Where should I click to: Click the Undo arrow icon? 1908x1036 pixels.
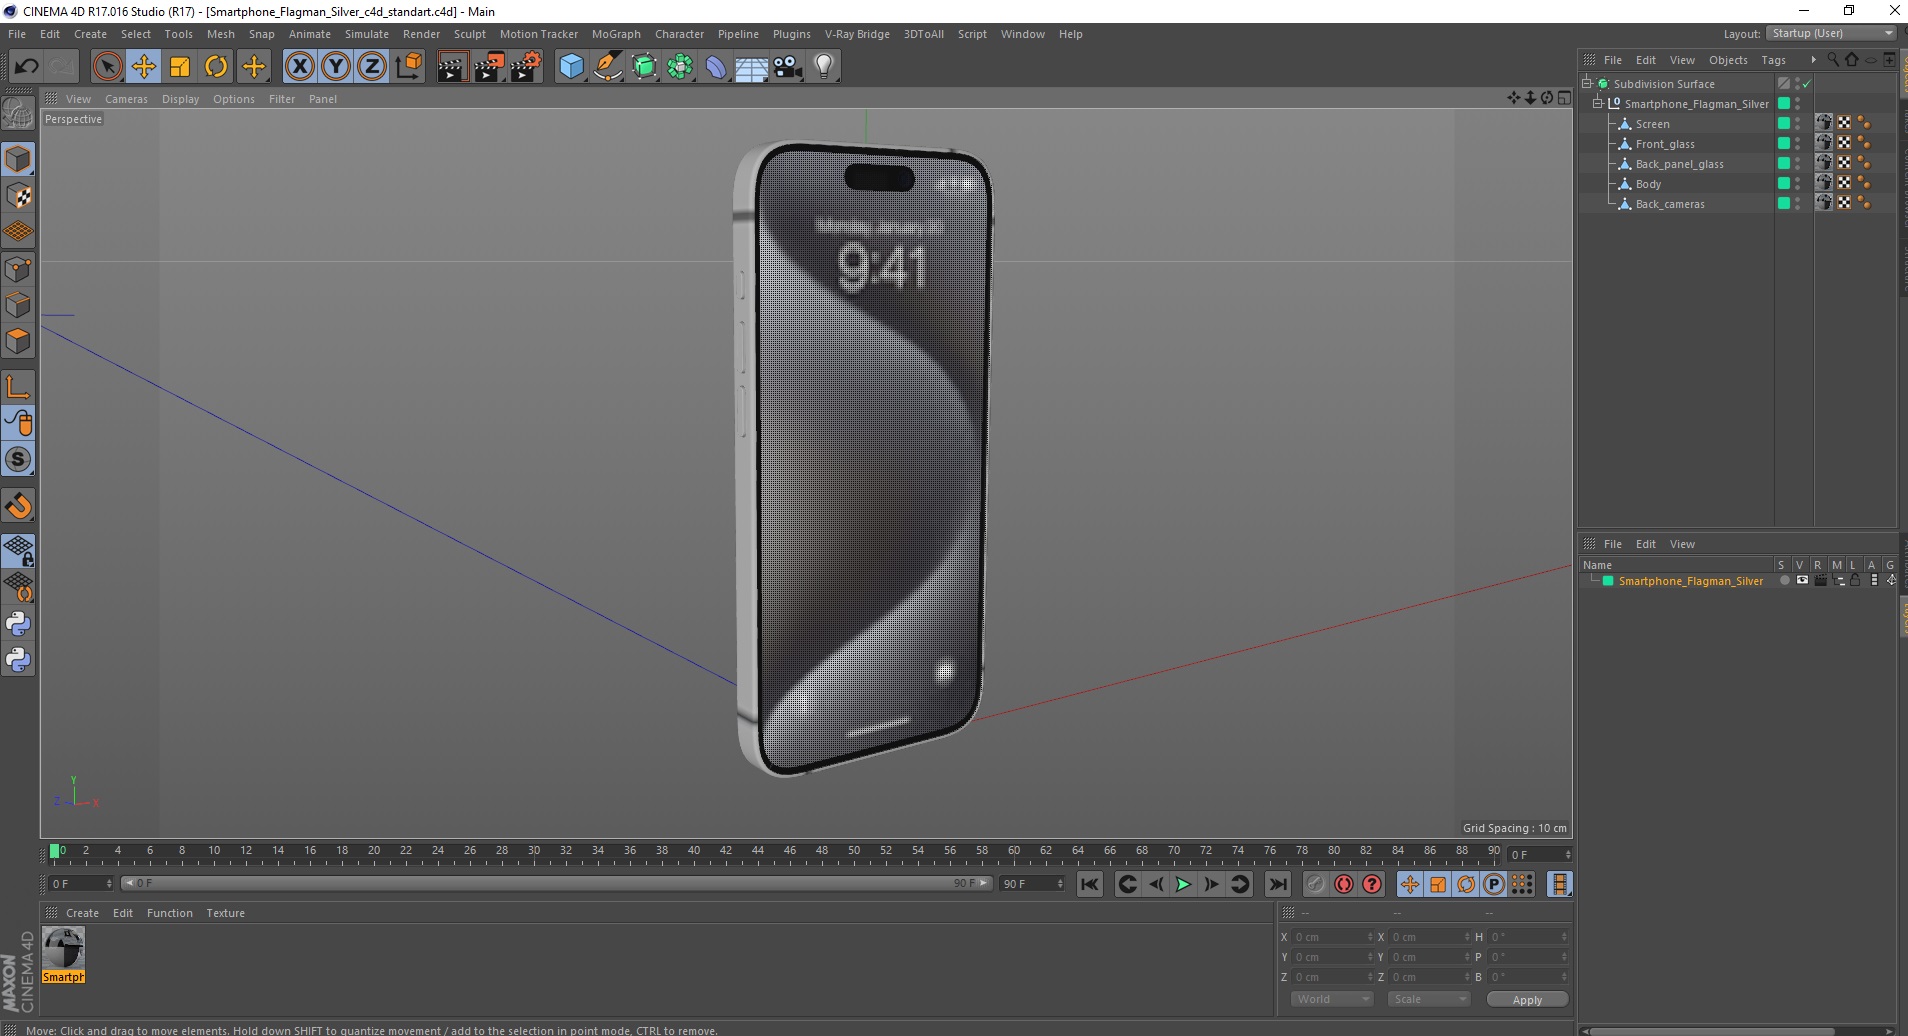coord(27,67)
